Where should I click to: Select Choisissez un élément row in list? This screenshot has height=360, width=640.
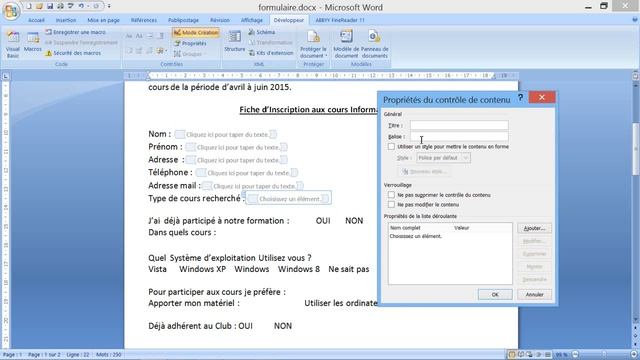450,236
